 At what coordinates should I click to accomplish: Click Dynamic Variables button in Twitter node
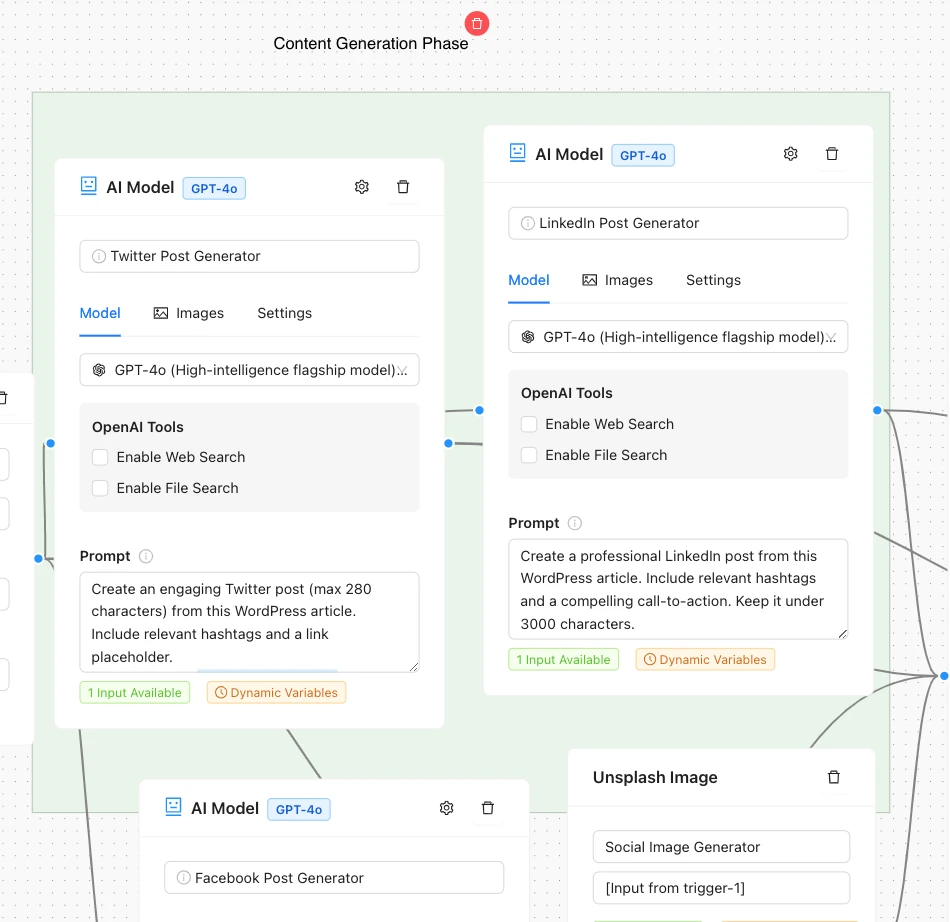pyautogui.click(x=276, y=692)
